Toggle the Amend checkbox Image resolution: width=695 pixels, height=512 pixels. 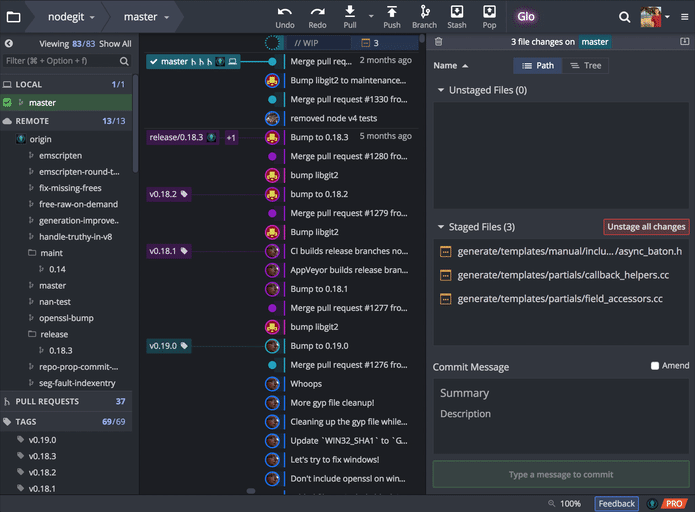(655, 366)
